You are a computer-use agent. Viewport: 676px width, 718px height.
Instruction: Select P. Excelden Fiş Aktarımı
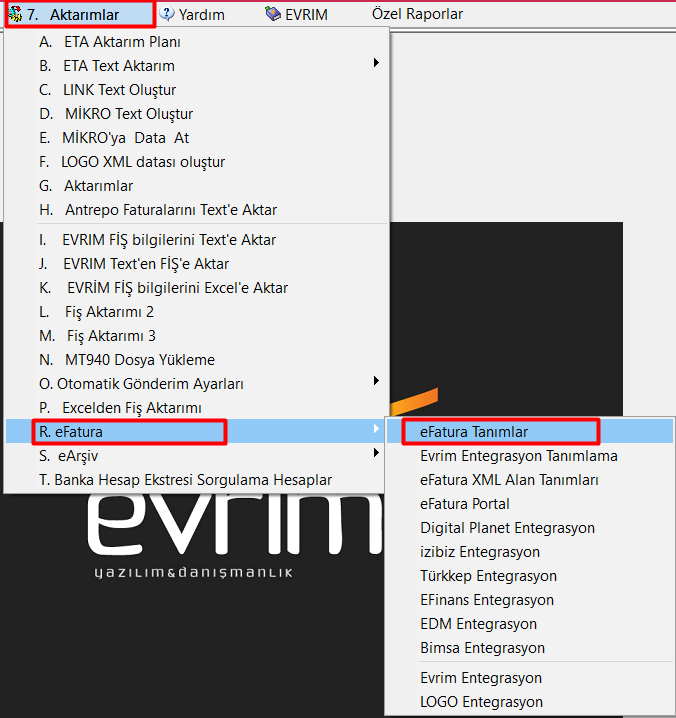pos(196,408)
